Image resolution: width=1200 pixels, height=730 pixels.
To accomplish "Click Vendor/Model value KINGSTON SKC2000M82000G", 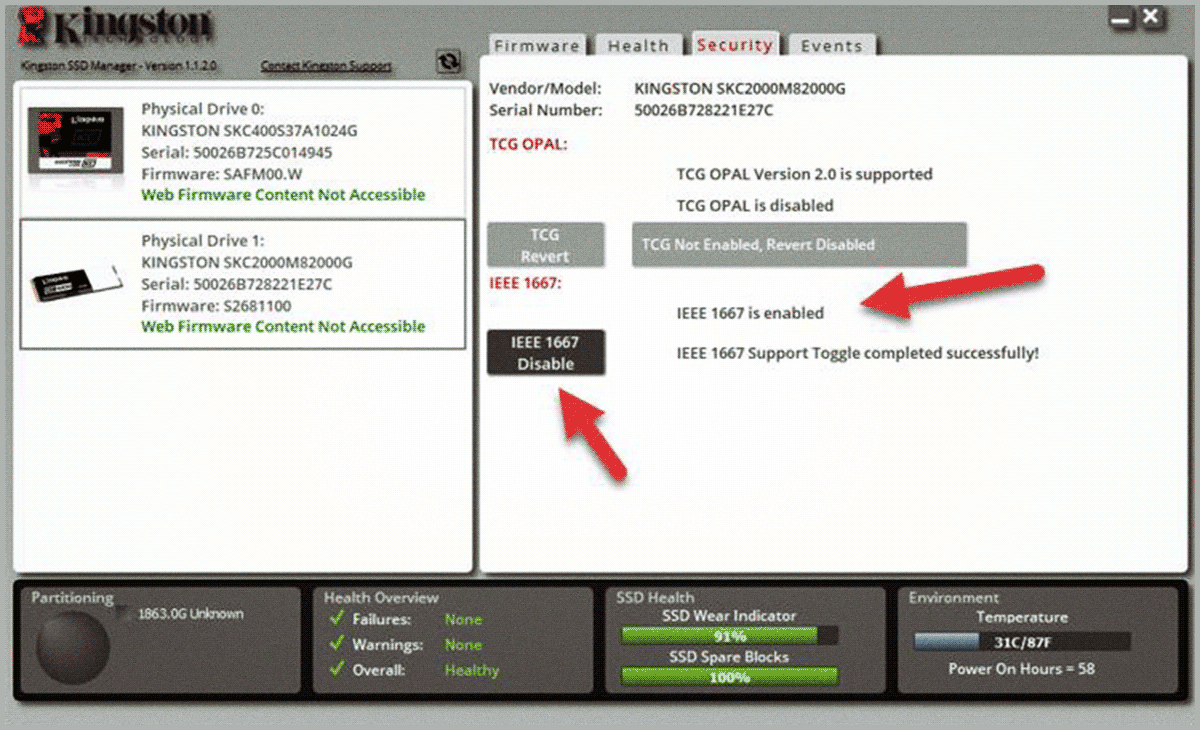I will (740, 88).
